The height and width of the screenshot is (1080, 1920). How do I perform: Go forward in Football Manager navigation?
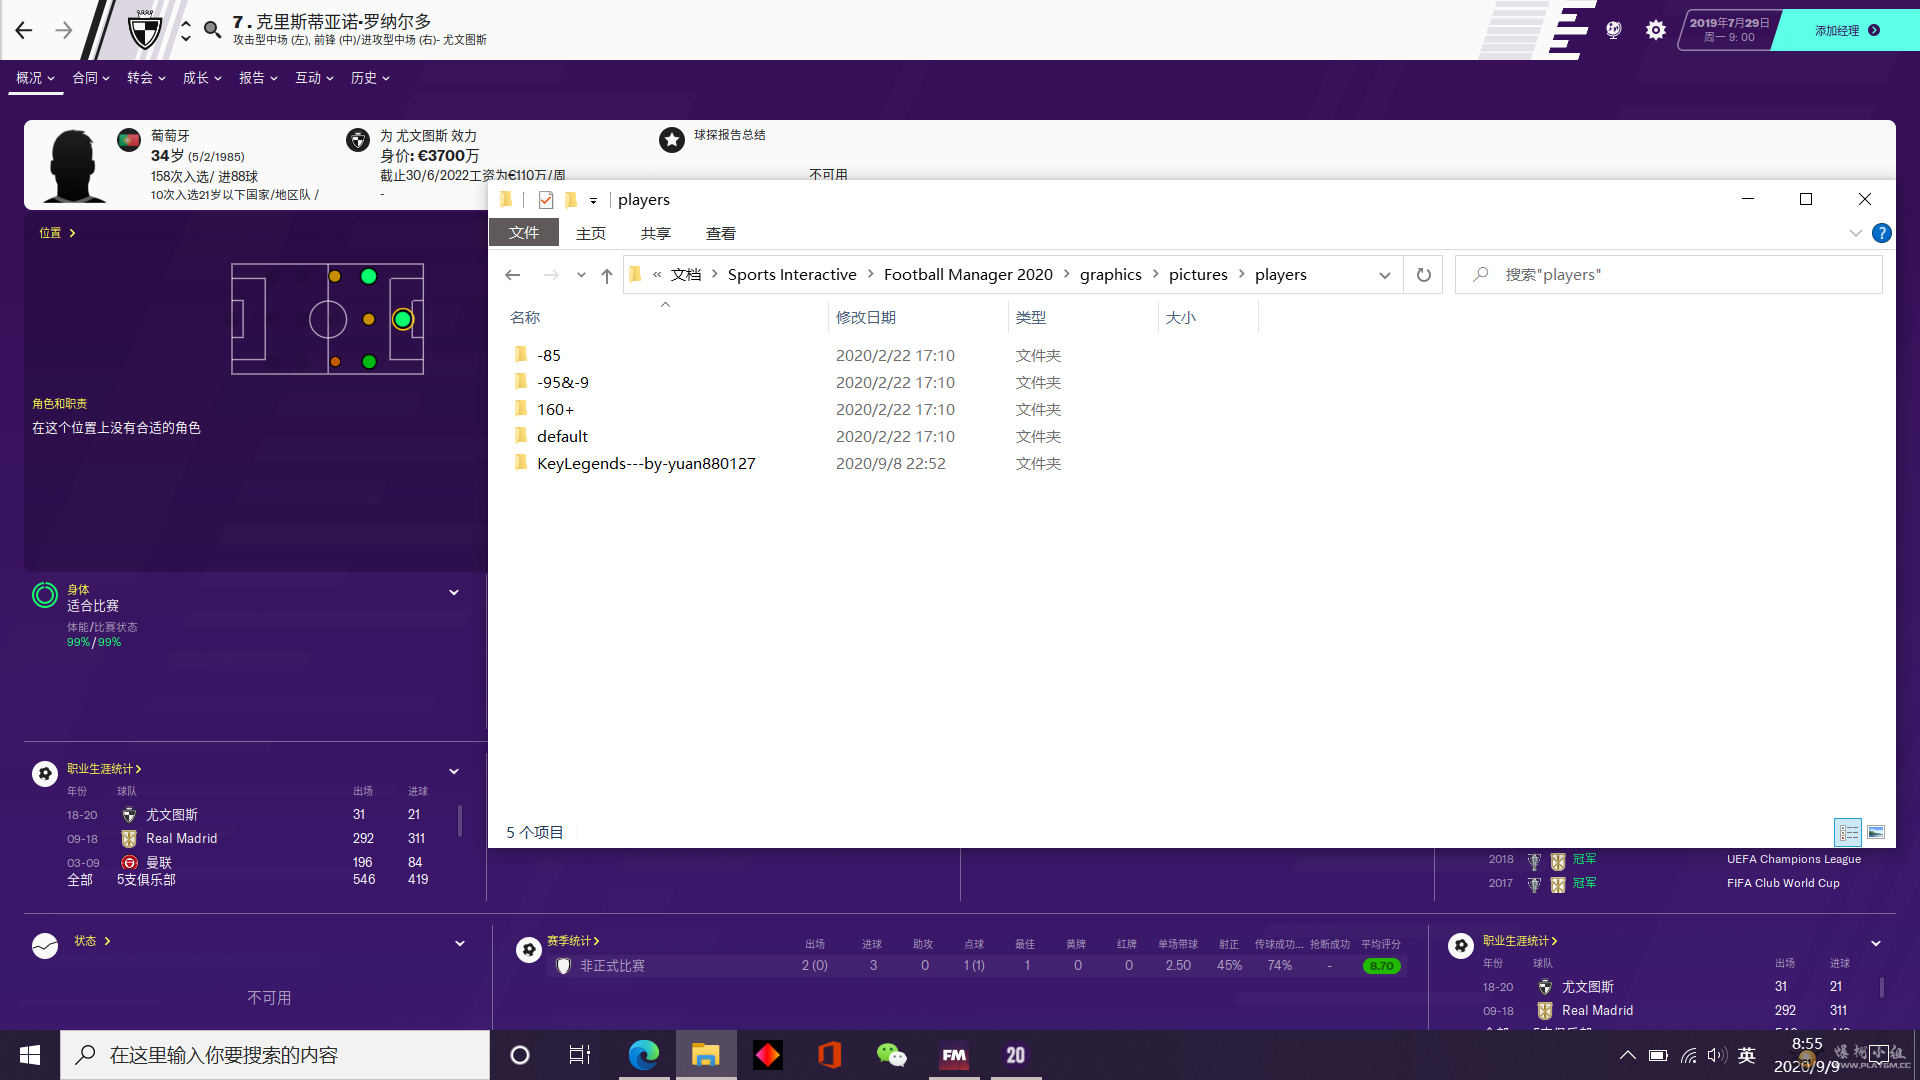[64, 30]
